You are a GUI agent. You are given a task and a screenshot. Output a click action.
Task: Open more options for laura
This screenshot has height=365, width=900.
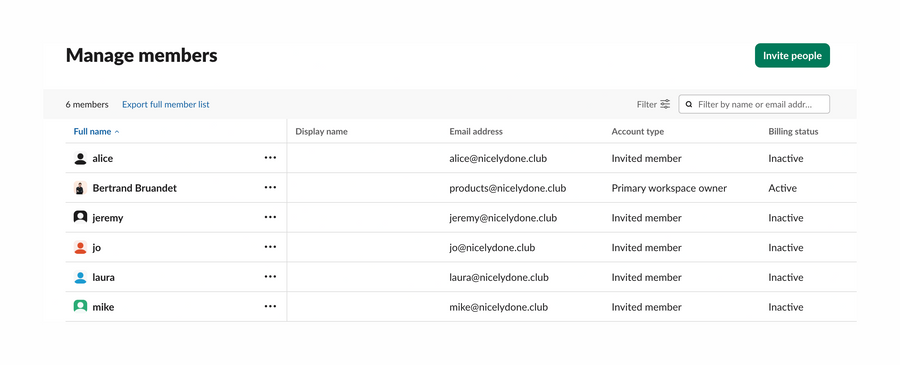[x=270, y=277]
